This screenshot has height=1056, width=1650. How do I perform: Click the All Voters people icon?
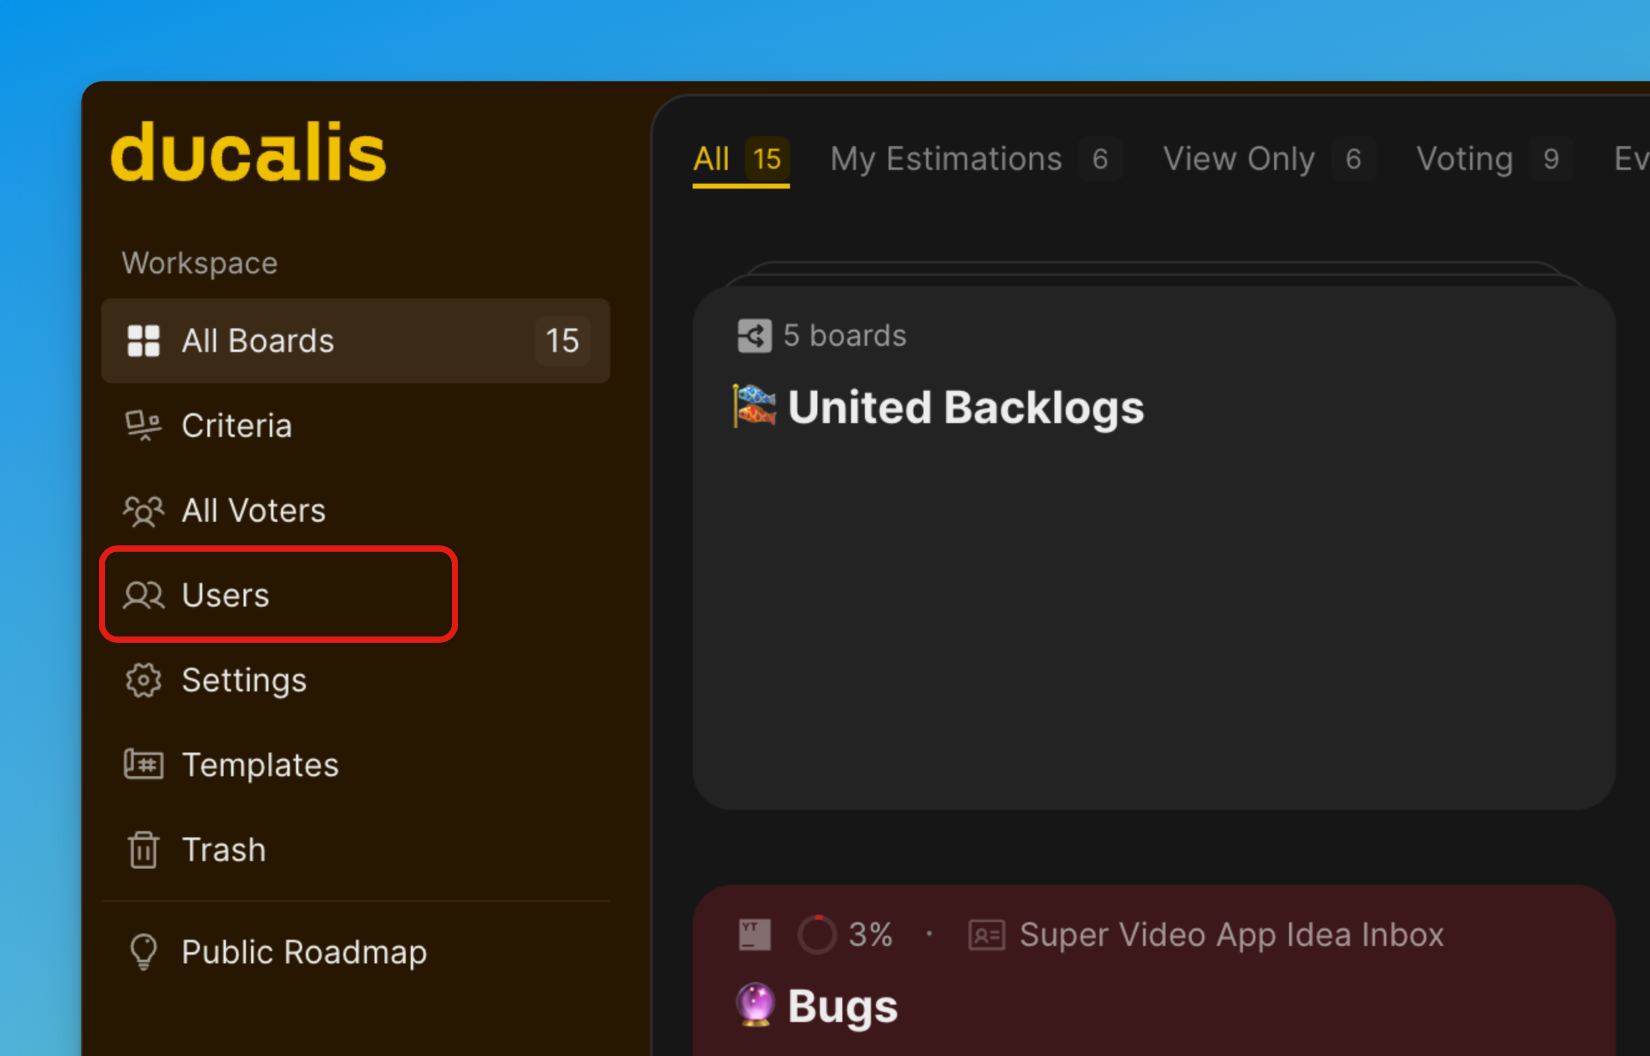pos(143,511)
